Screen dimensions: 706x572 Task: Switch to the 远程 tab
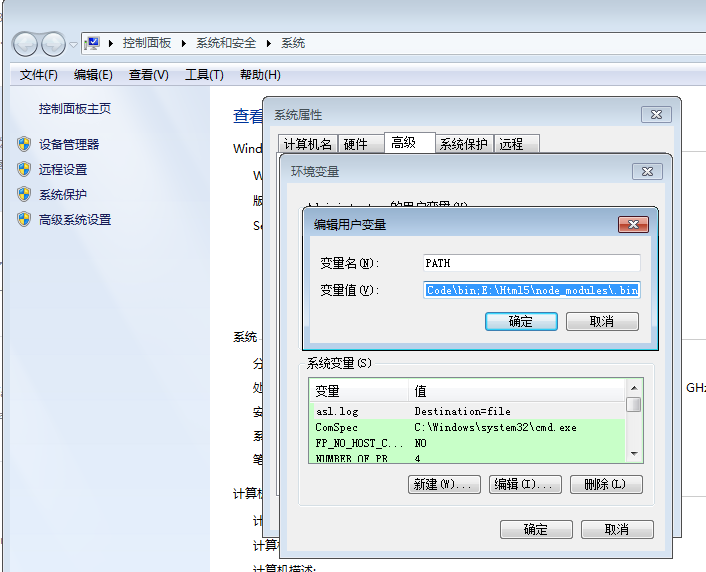tap(516, 144)
